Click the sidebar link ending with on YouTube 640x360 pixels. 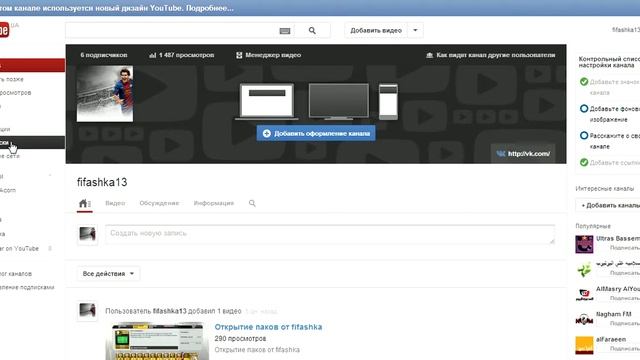point(20,248)
